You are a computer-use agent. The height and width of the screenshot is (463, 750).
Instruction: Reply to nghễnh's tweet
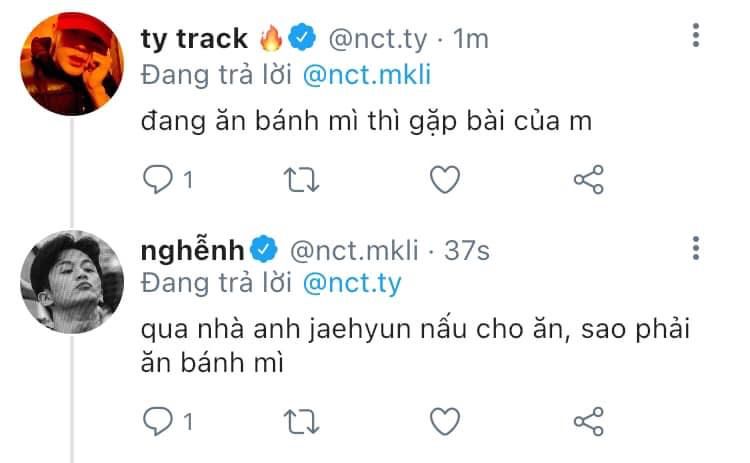point(158,420)
